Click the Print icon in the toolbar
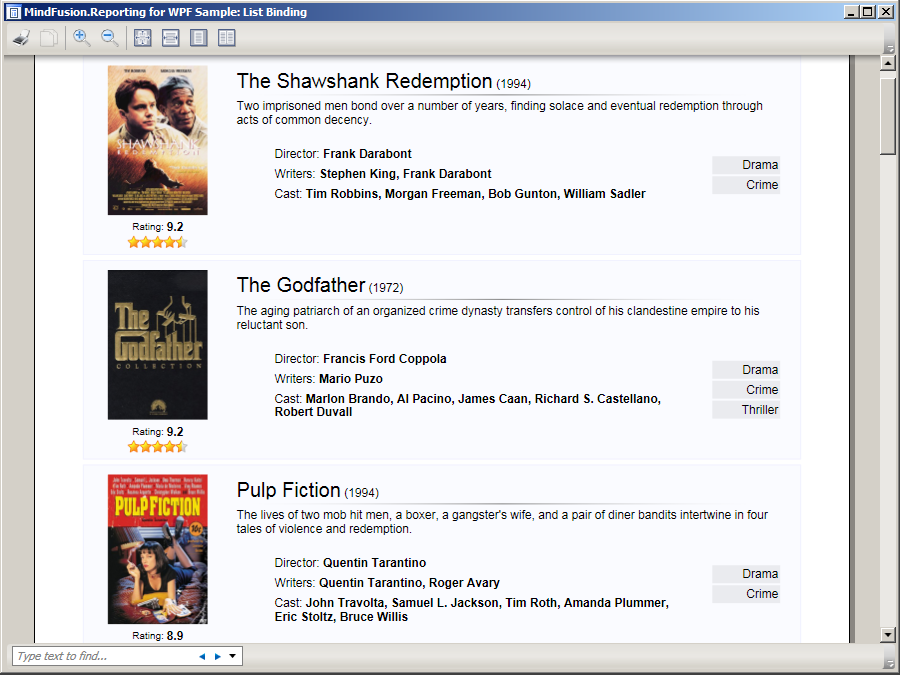900x675 pixels. [x=21, y=38]
